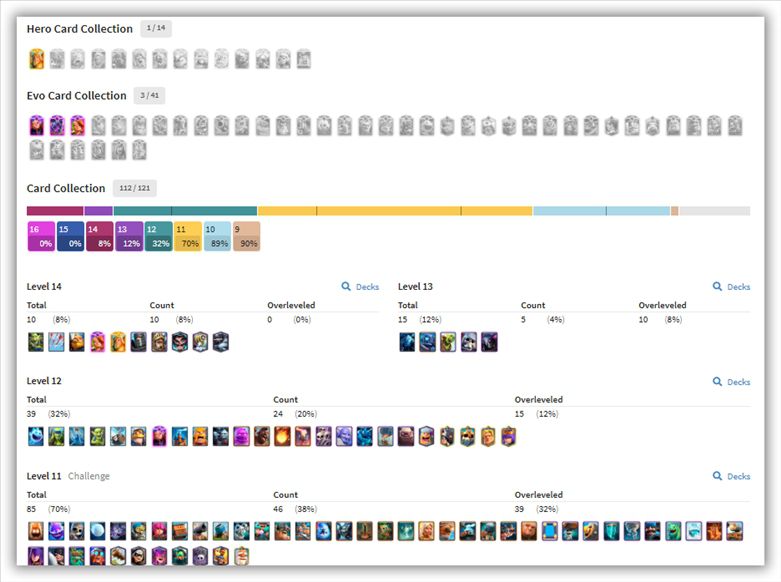Viewport: 781px width, 582px height.
Task: Open the pink-haired Archers card in Level 11
Action: pos(159,531)
